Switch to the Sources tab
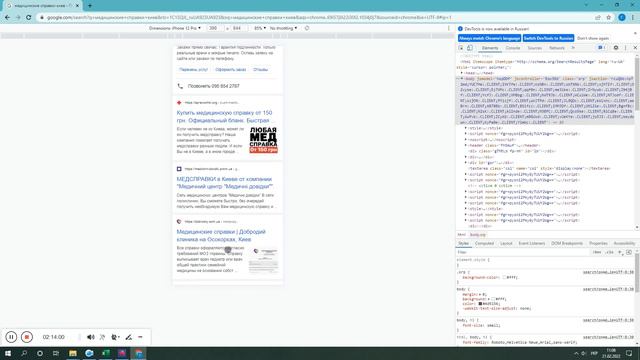Image resolution: width=640 pixels, height=360 pixels. [x=534, y=48]
